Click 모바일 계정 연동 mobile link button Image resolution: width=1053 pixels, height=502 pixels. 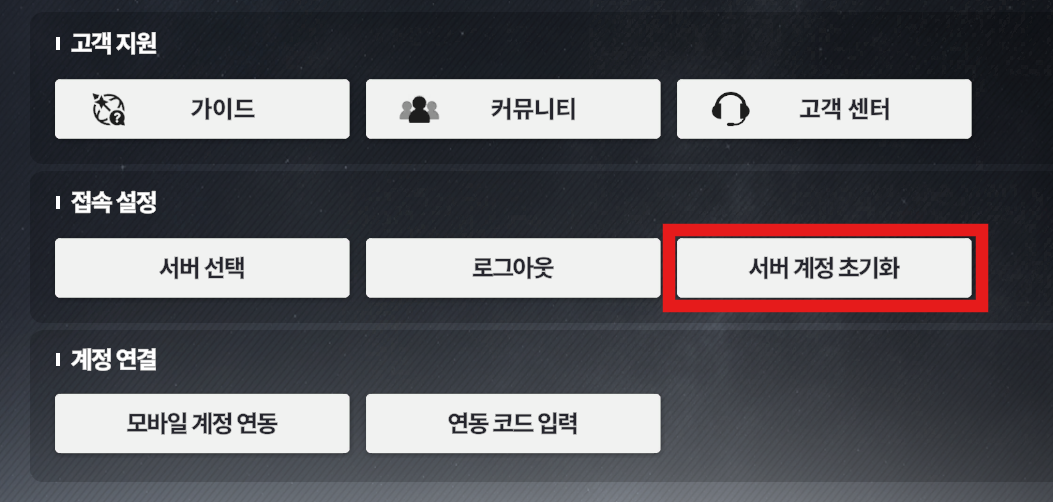pyautogui.click(x=202, y=423)
